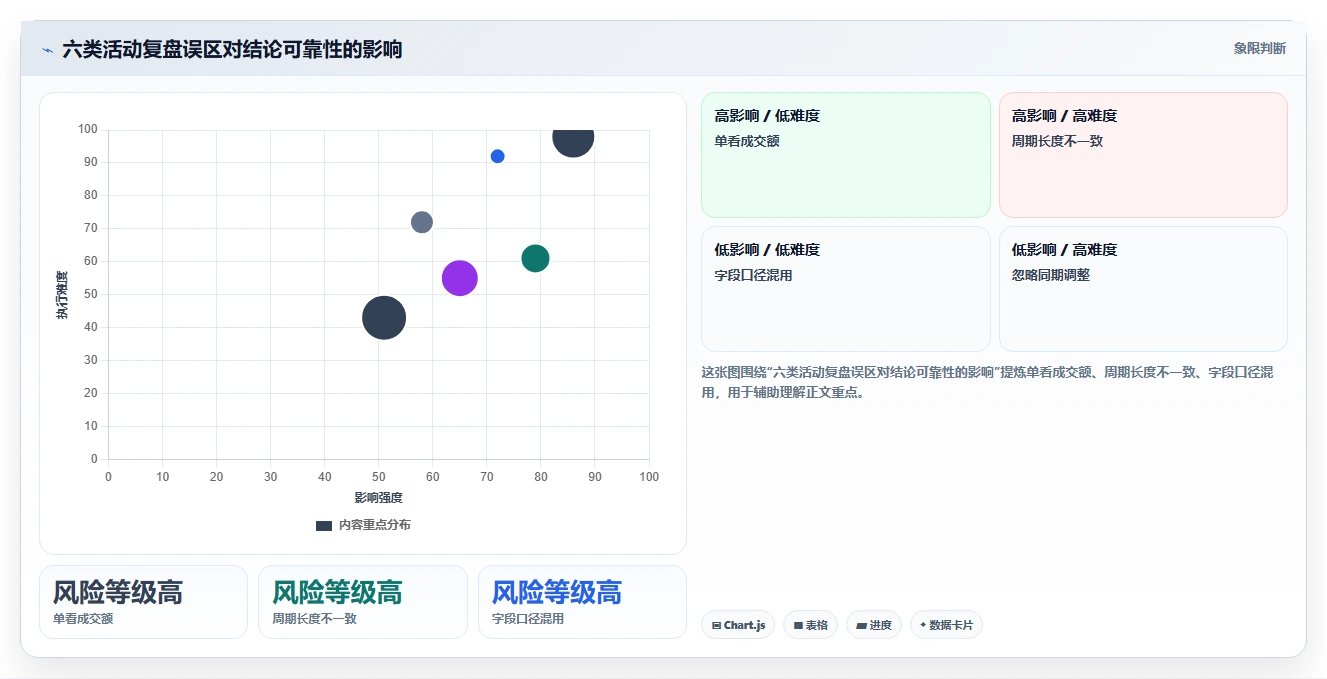The image size is (1327, 679).
Task: Open the 进度 chip
Action: [874, 625]
